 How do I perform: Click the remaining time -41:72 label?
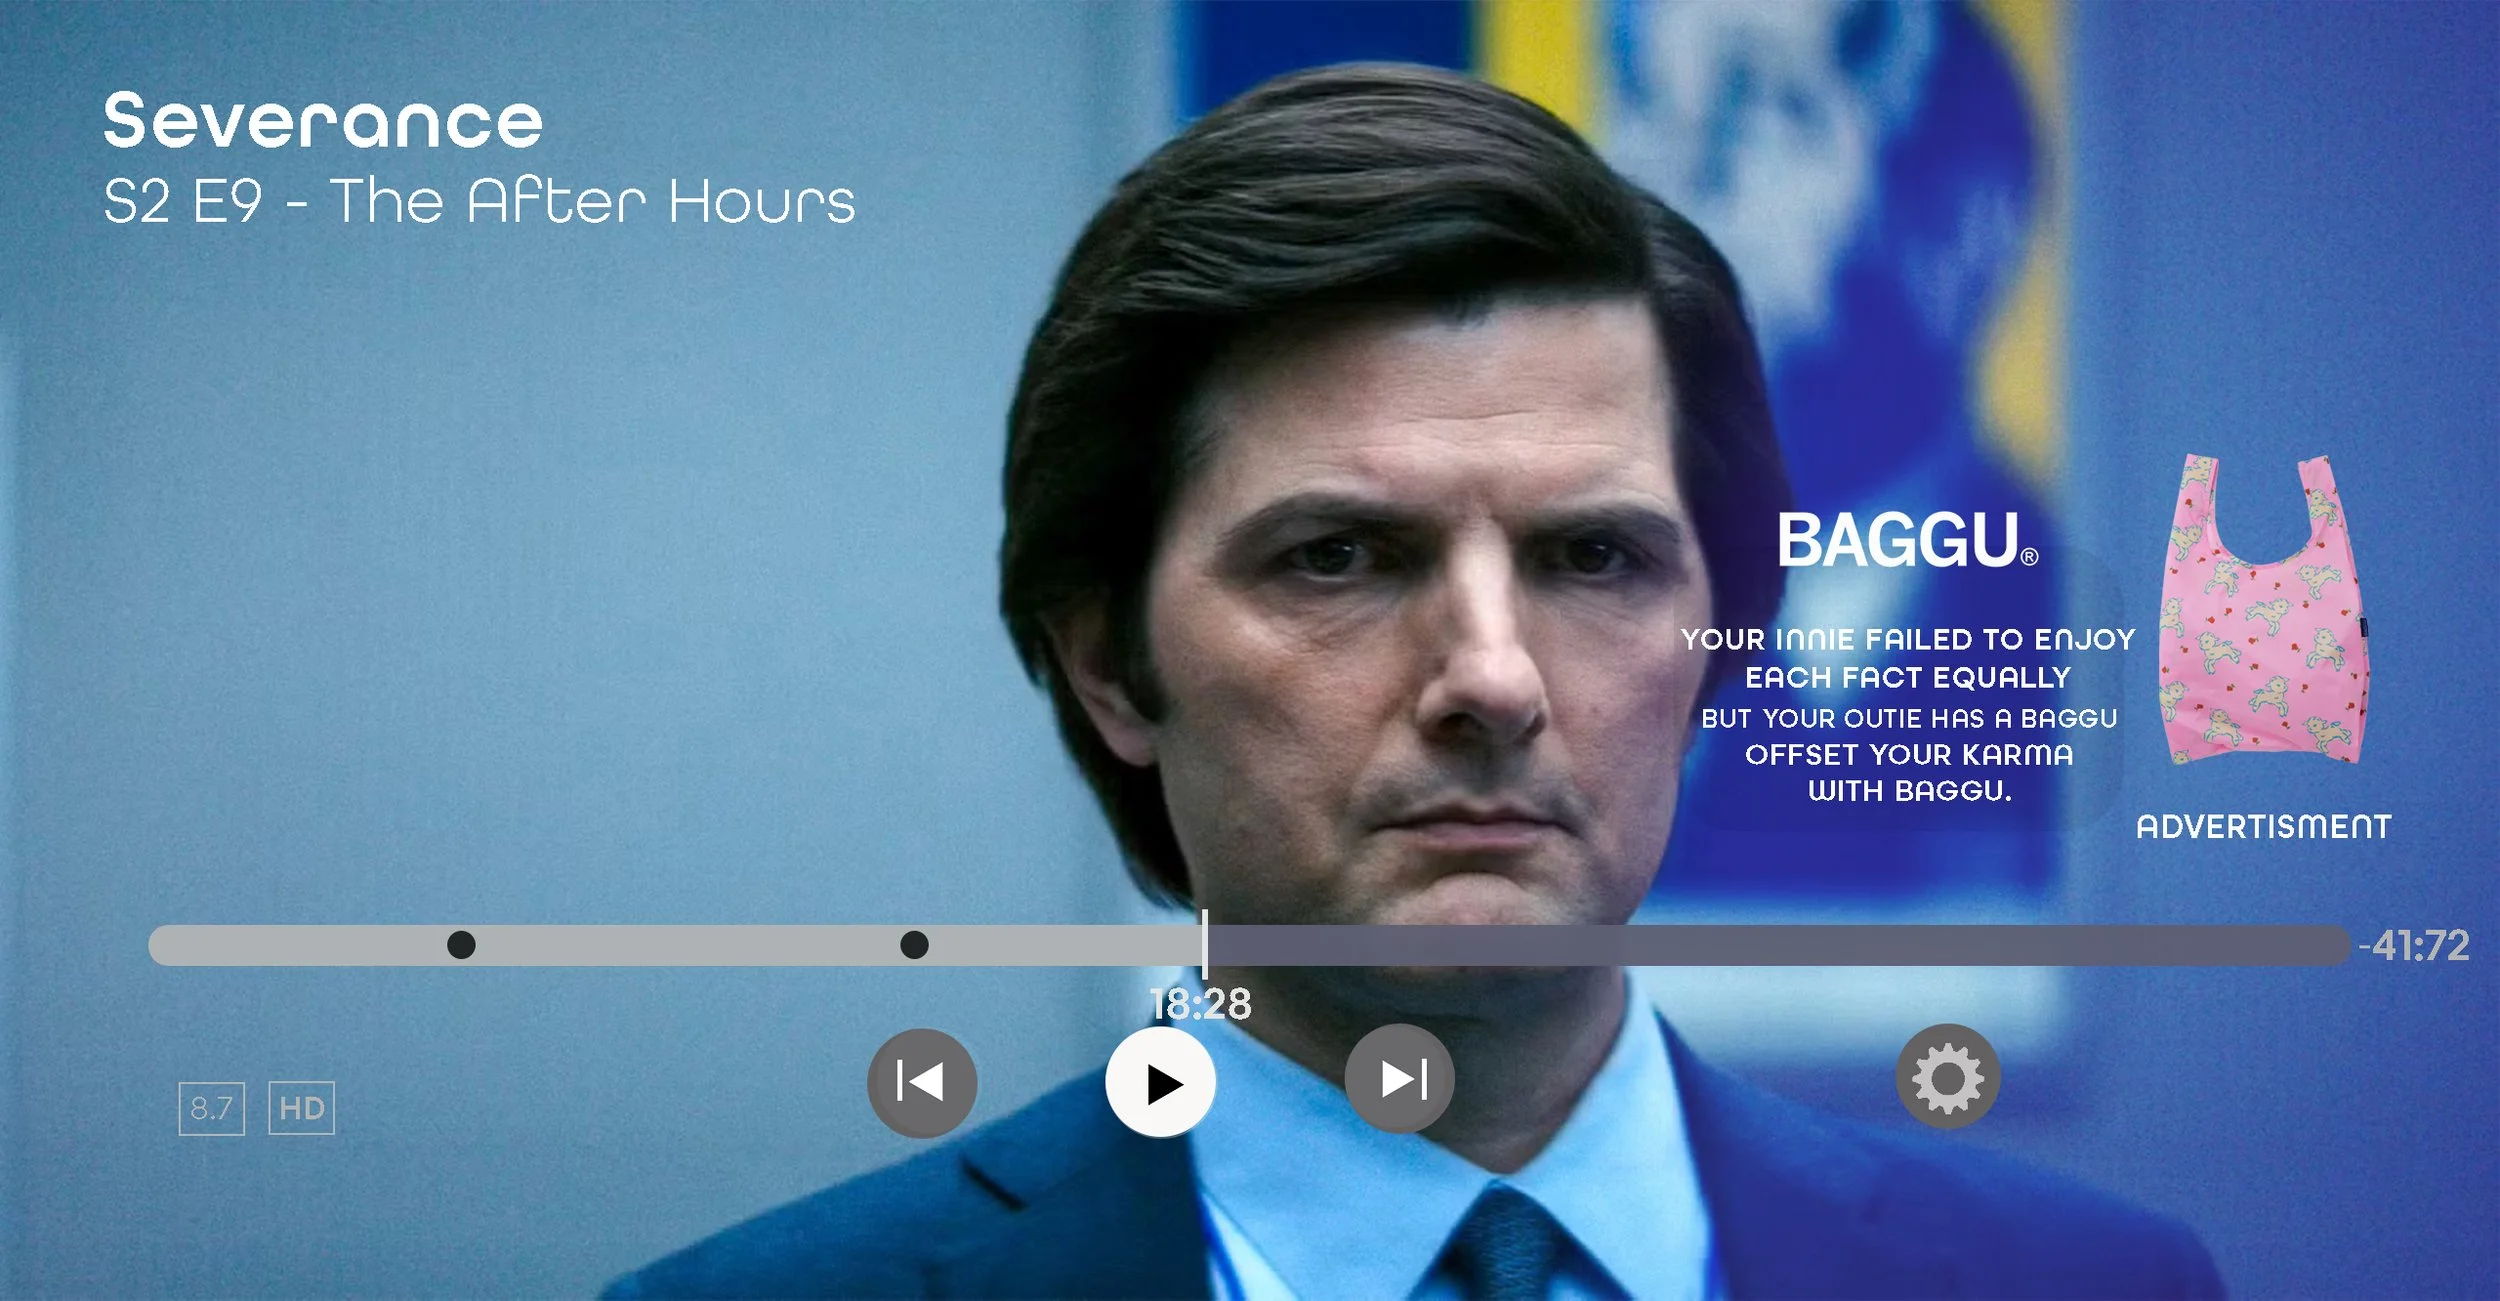pos(2414,945)
